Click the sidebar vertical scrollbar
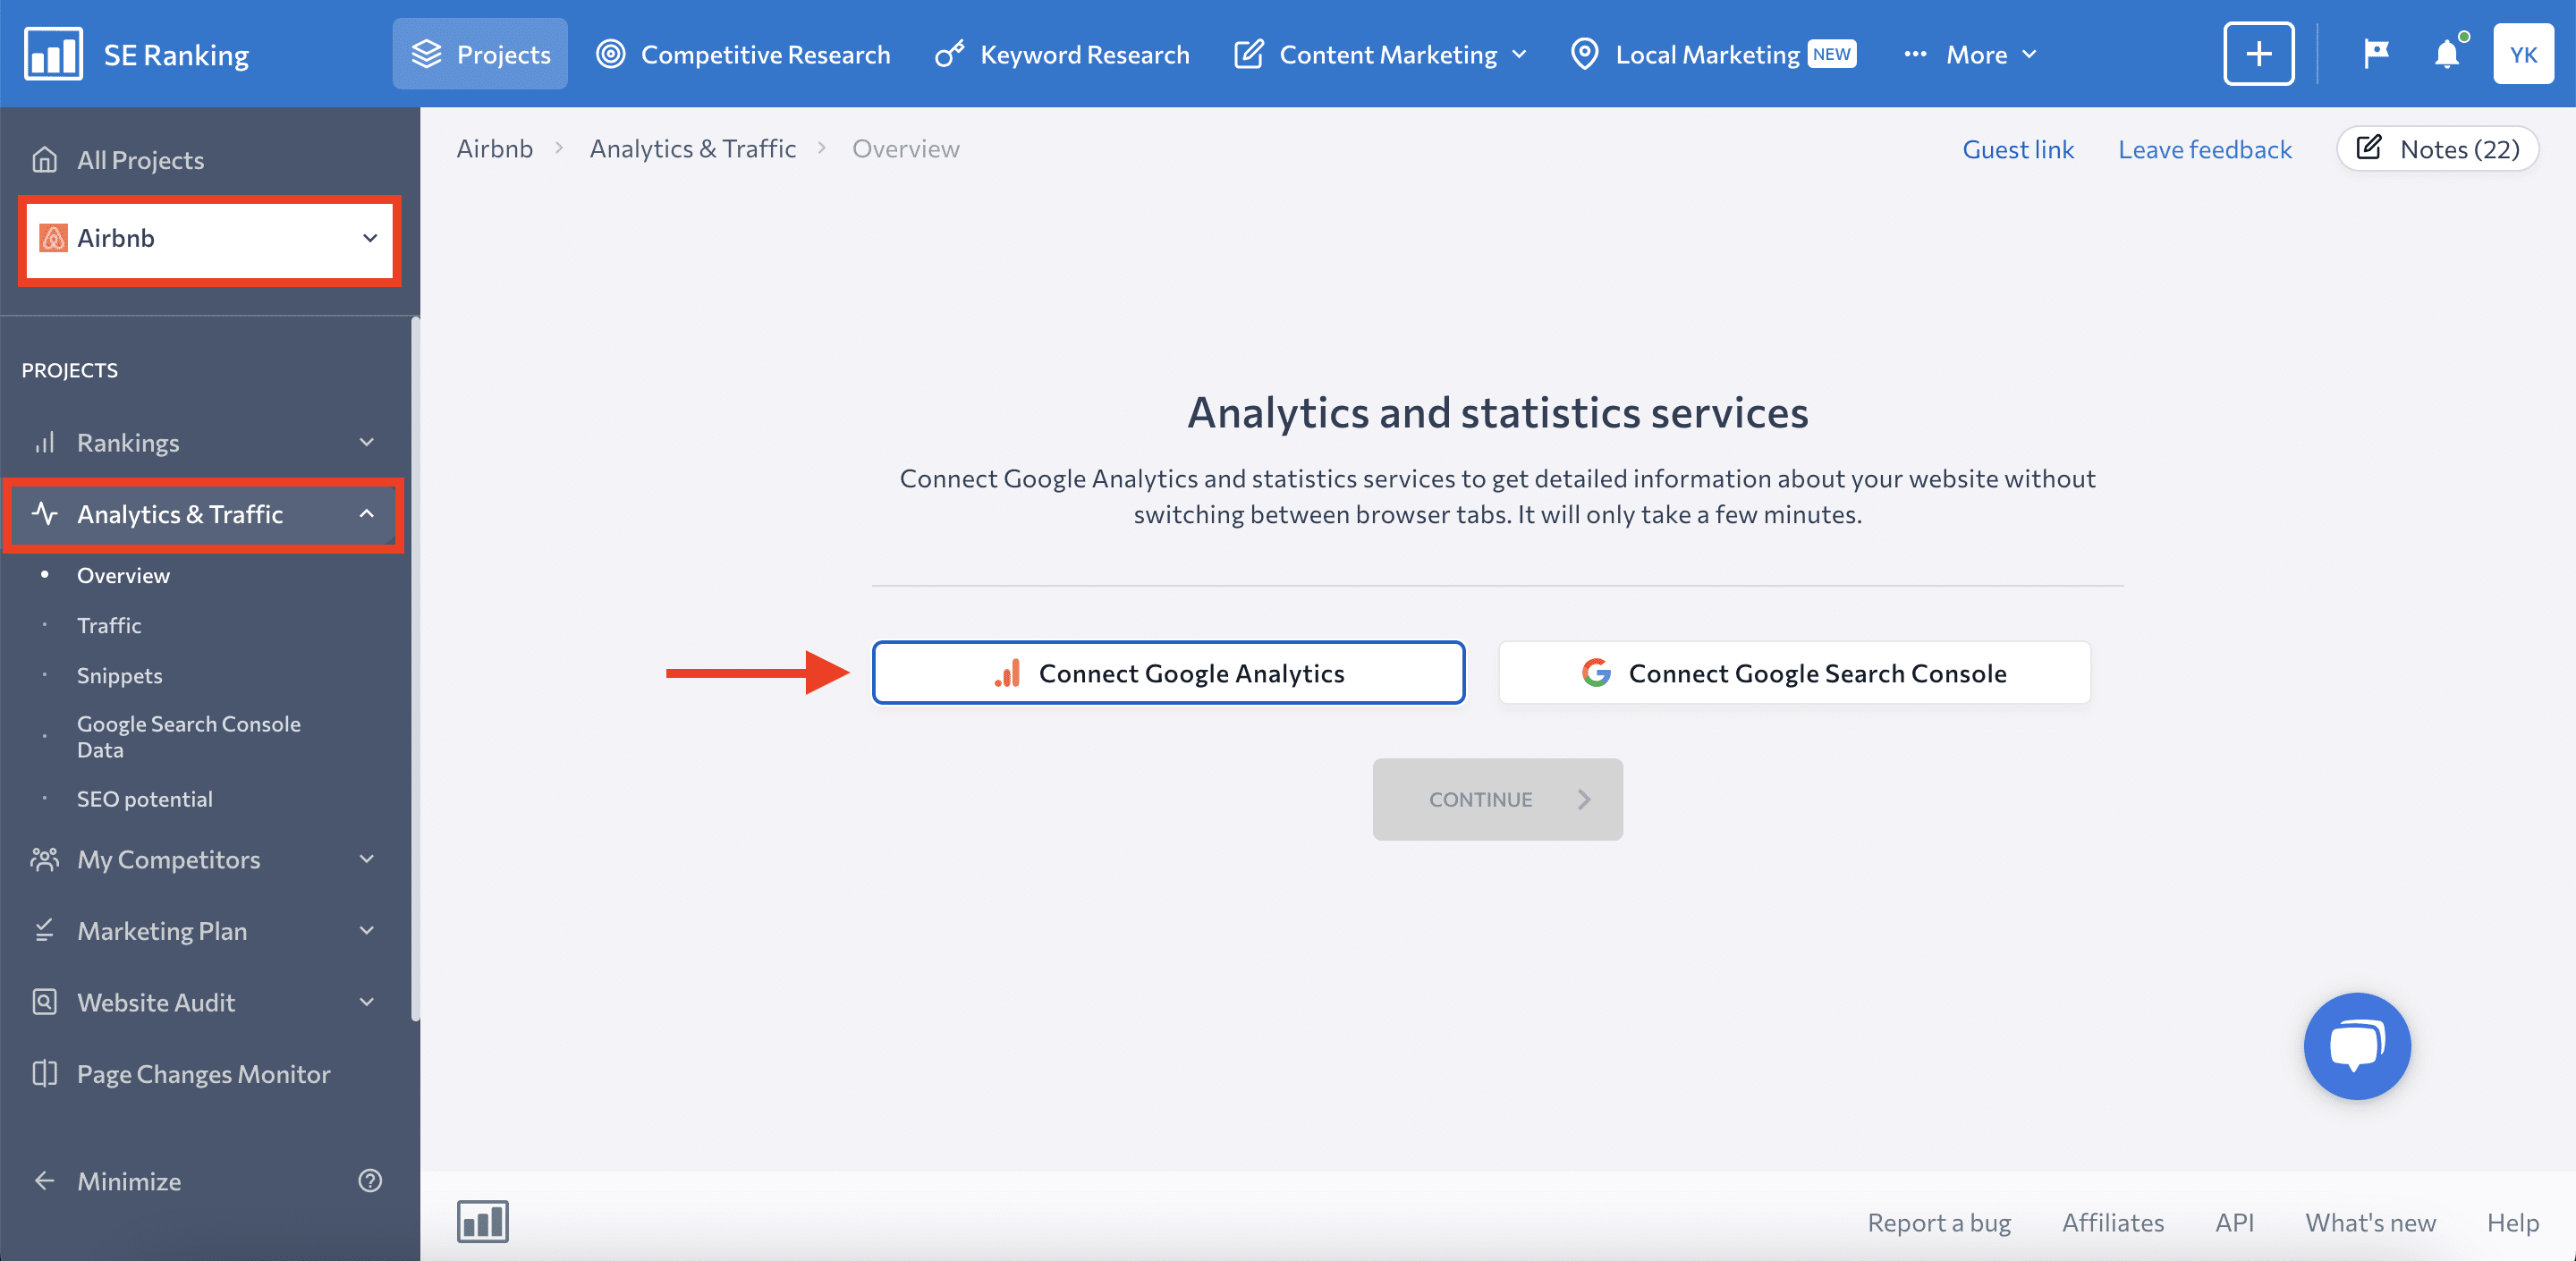The height and width of the screenshot is (1261, 2576). [415, 669]
